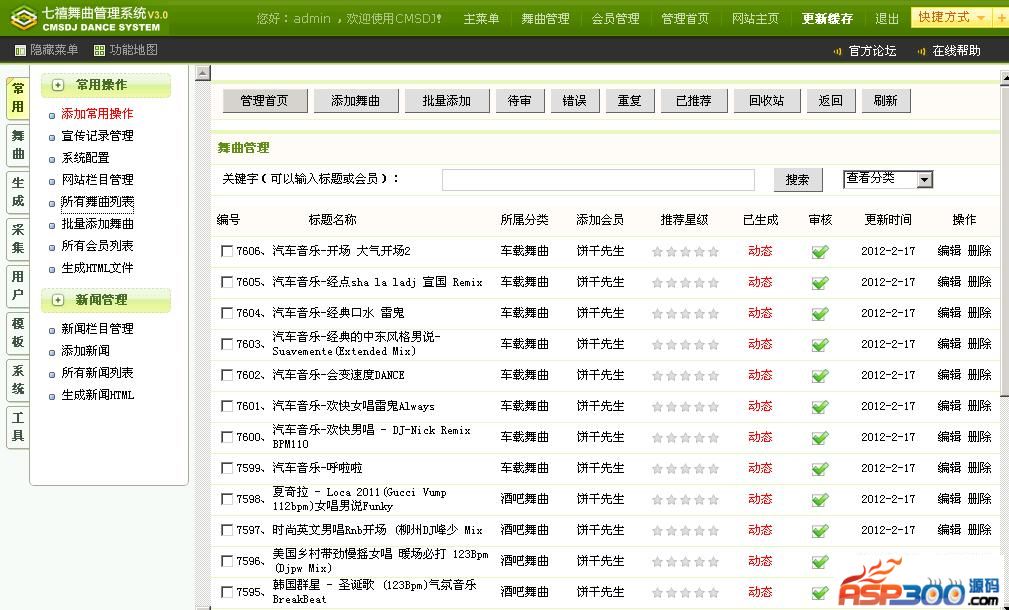Switch to the 模板 sidebar tab
This screenshot has width=1009, height=610.
pos(17,333)
